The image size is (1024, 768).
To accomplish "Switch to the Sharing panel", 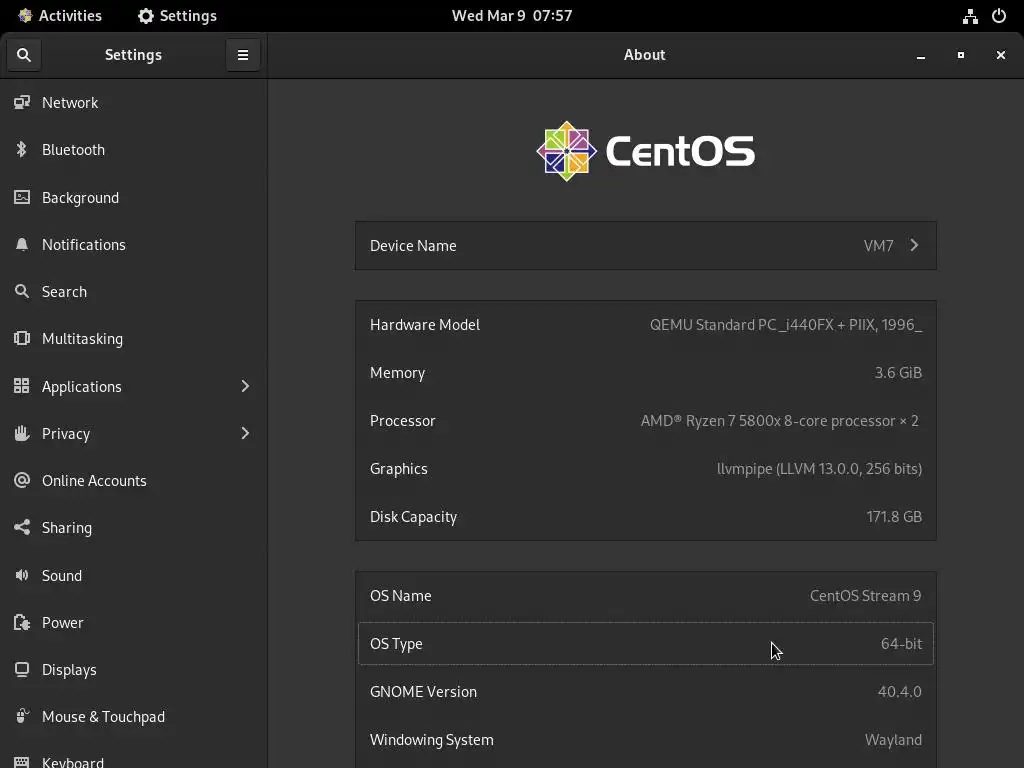I will point(133,527).
